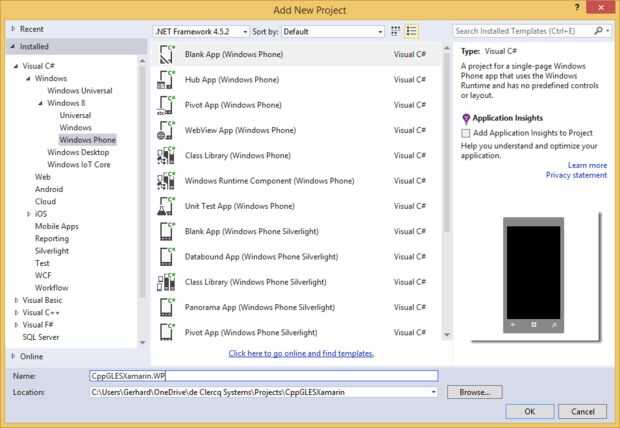Click here to go online and find templates

[301, 354]
